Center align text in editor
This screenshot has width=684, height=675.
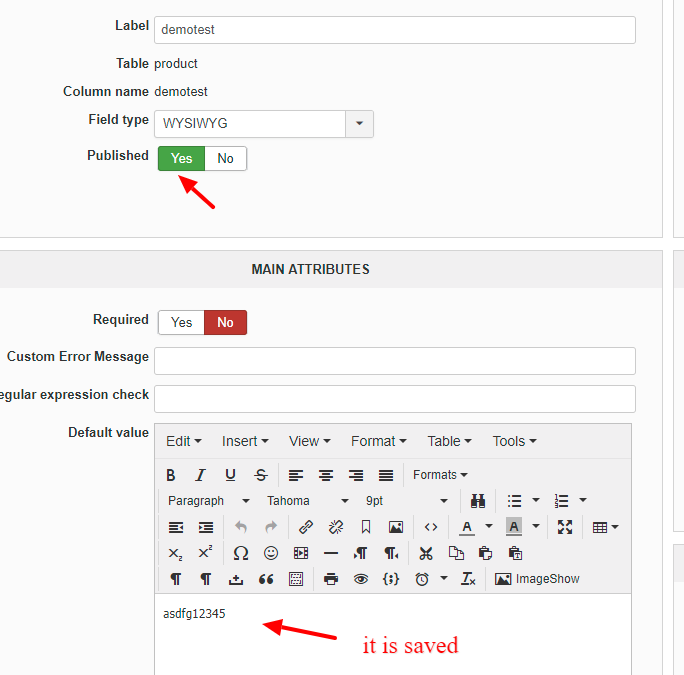[x=326, y=475]
